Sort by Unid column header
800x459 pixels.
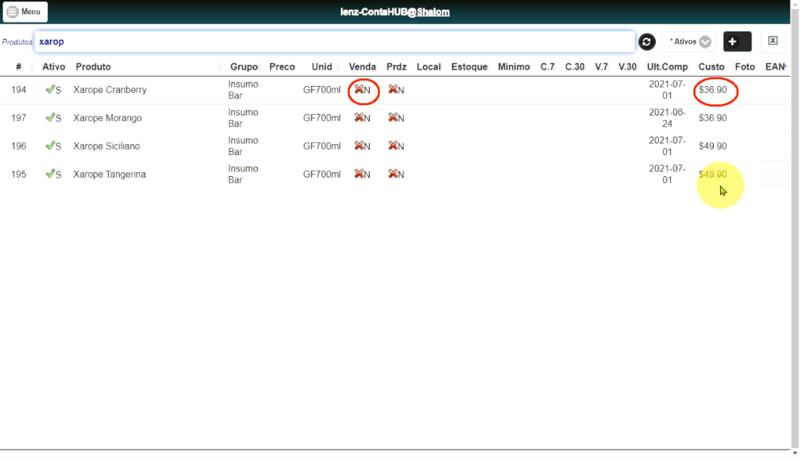[322, 67]
